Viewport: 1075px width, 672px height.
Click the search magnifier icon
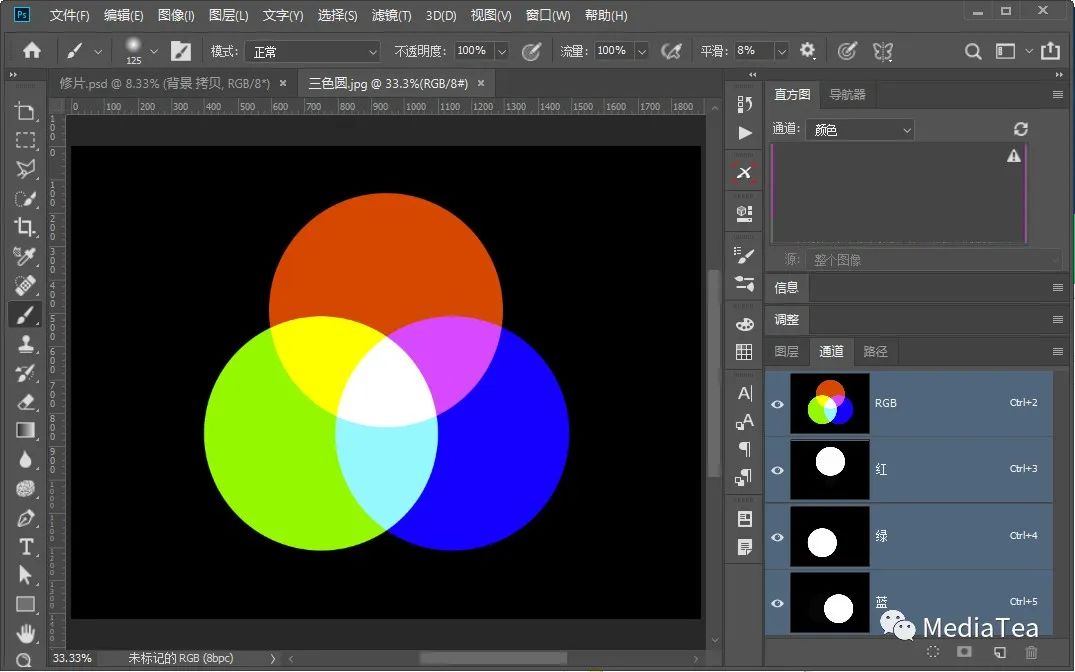(972, 51)
